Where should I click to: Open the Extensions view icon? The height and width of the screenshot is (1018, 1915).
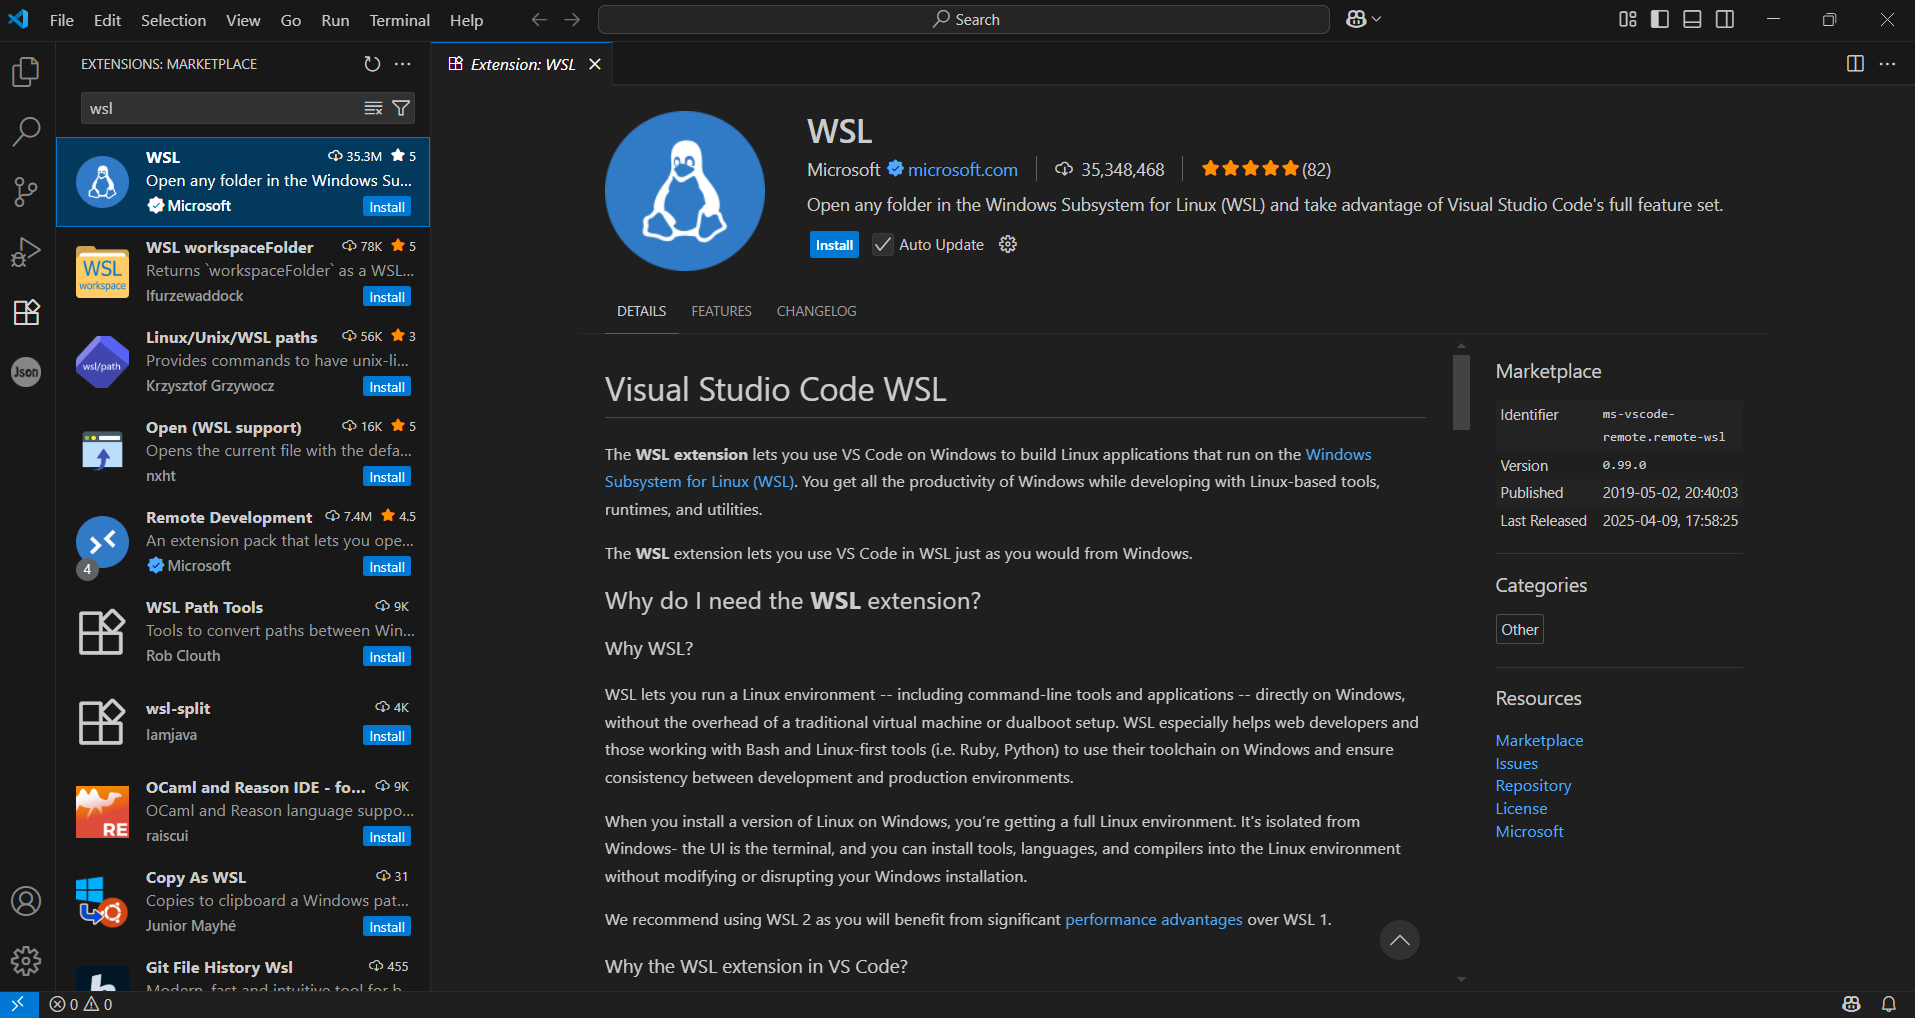(x=26, y=312)
